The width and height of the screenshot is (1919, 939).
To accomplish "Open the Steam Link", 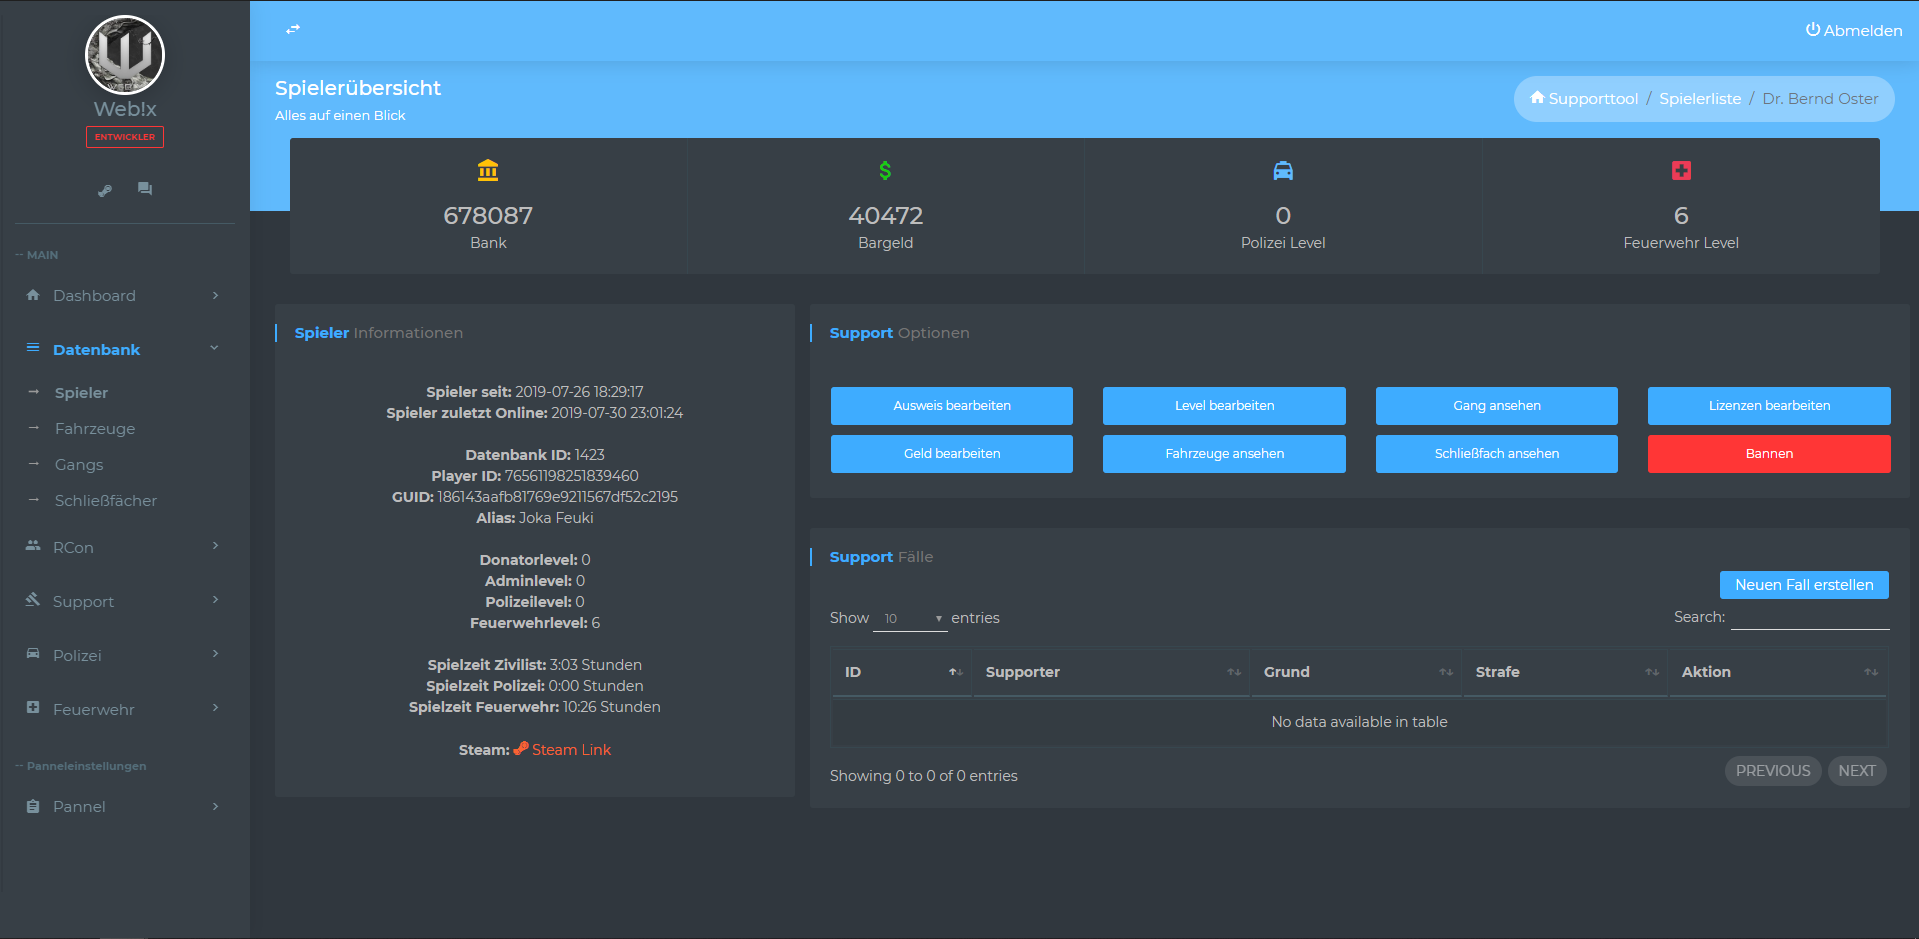I will [x=570, y=750].
